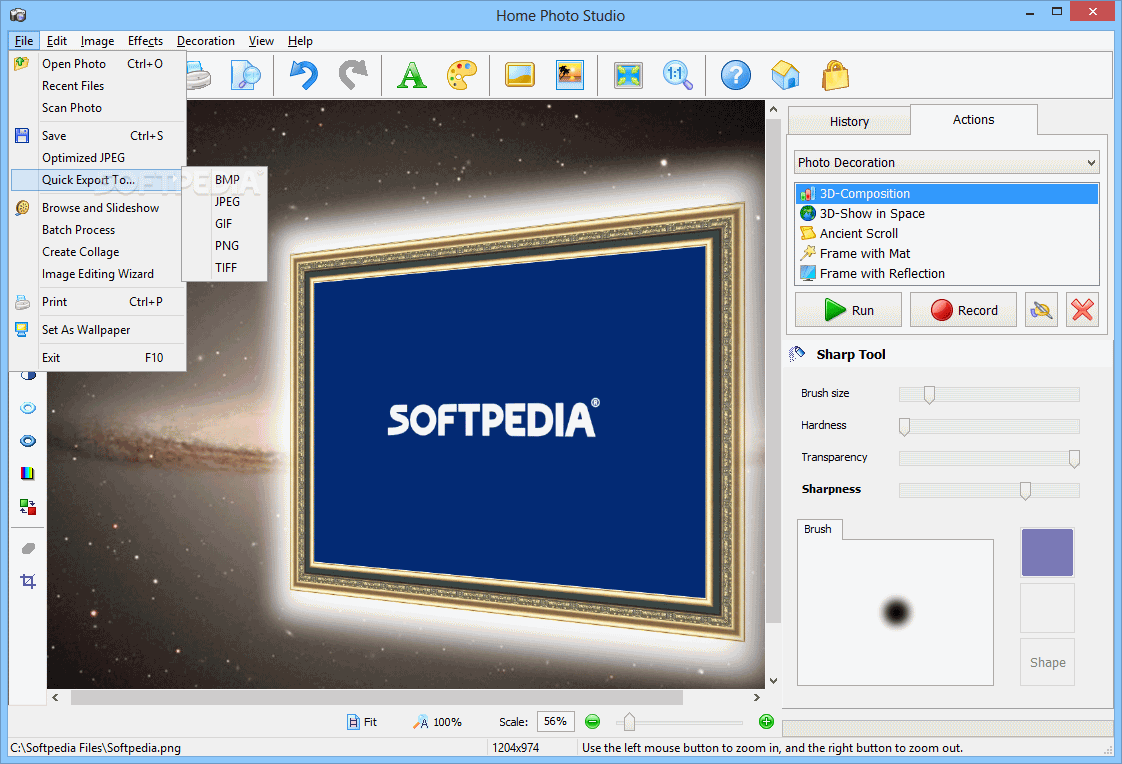Click the red X delete action button
Screen dimensions: 1122x764
[1082, 310]
